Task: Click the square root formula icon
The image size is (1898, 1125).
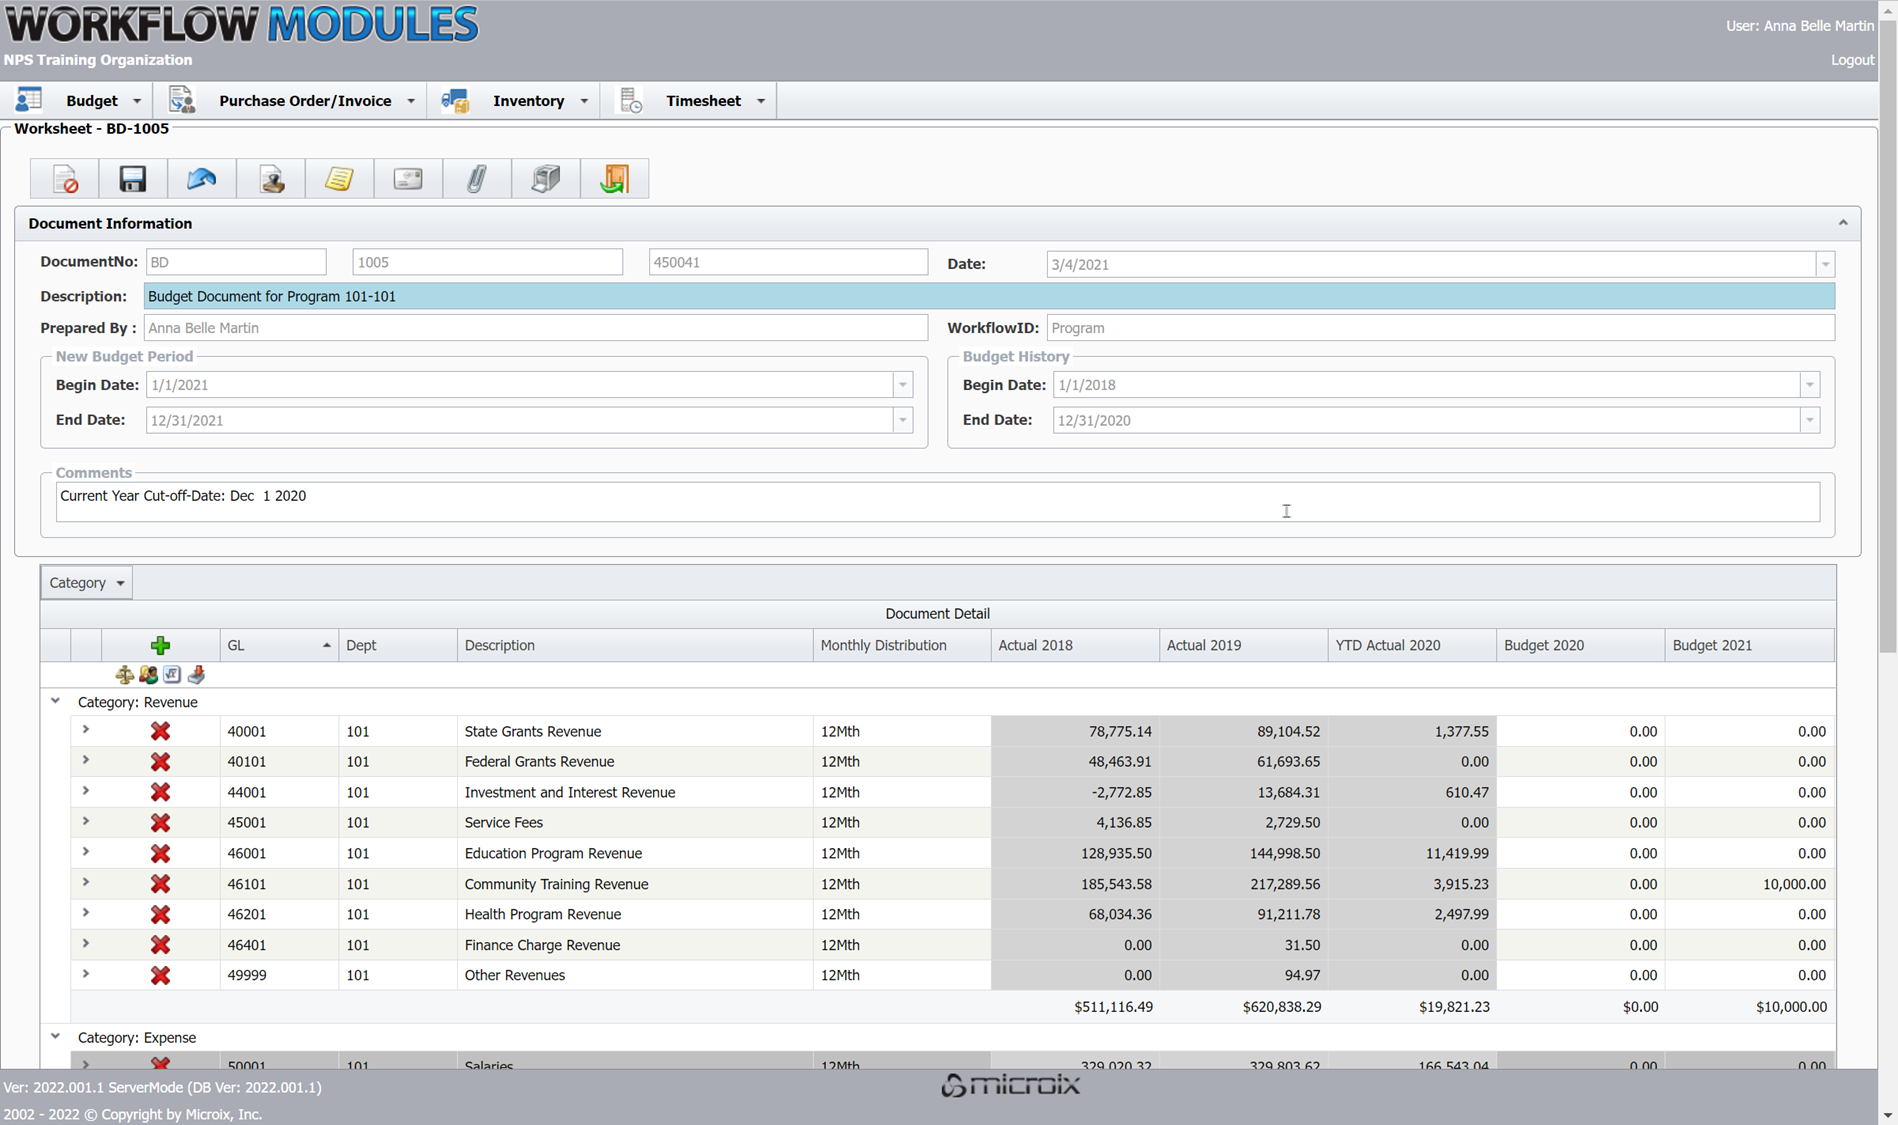Action: [x=172, y=675]
